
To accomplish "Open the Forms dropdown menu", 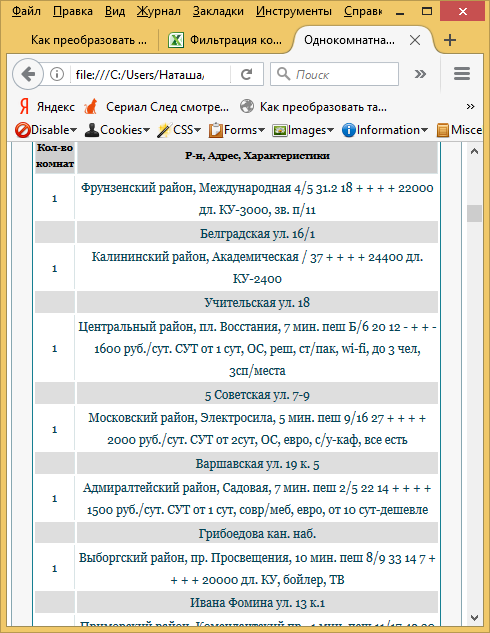I will (237, 130).
